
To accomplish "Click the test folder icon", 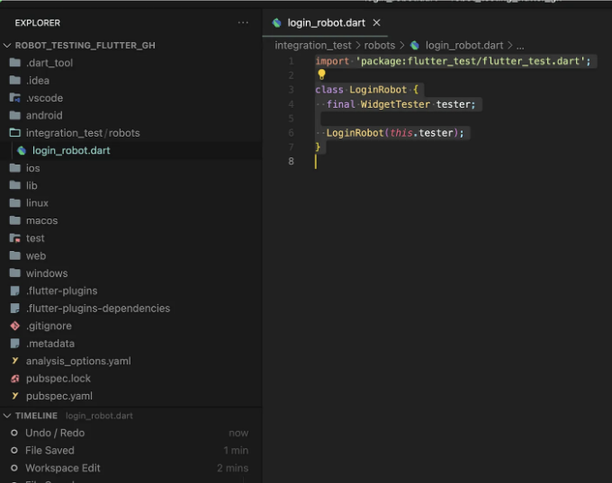I will click(x=15, y=238).
